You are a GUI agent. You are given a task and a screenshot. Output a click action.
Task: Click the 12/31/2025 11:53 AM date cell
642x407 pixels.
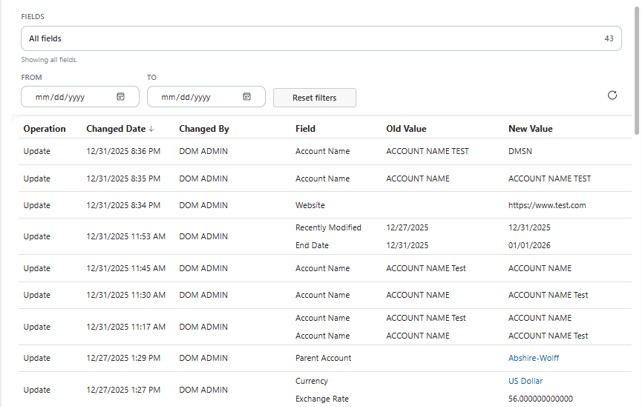coord(126,236)
